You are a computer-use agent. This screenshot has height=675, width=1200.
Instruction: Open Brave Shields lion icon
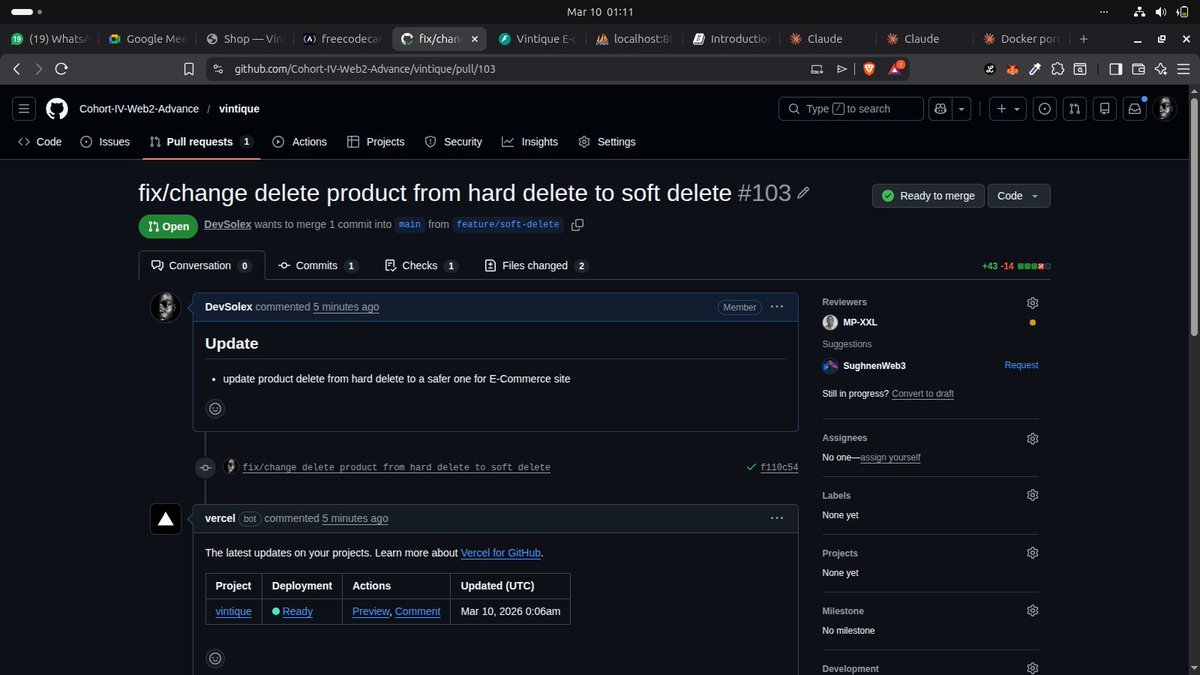tap(868, 69)
